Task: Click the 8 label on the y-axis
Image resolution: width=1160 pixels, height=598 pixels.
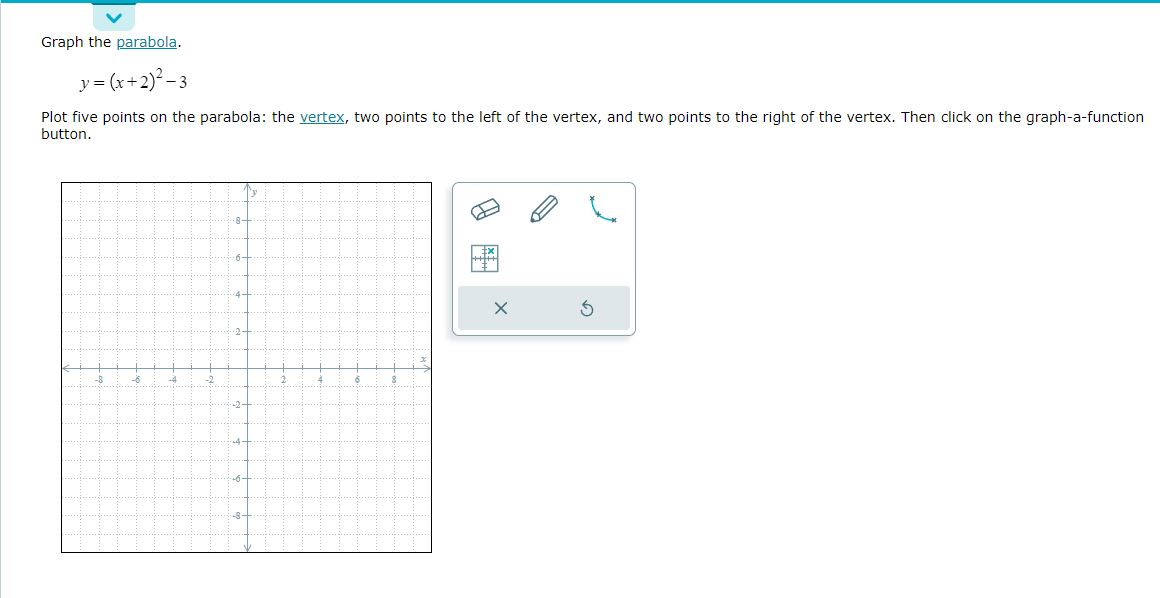Action: coord(238,221)
